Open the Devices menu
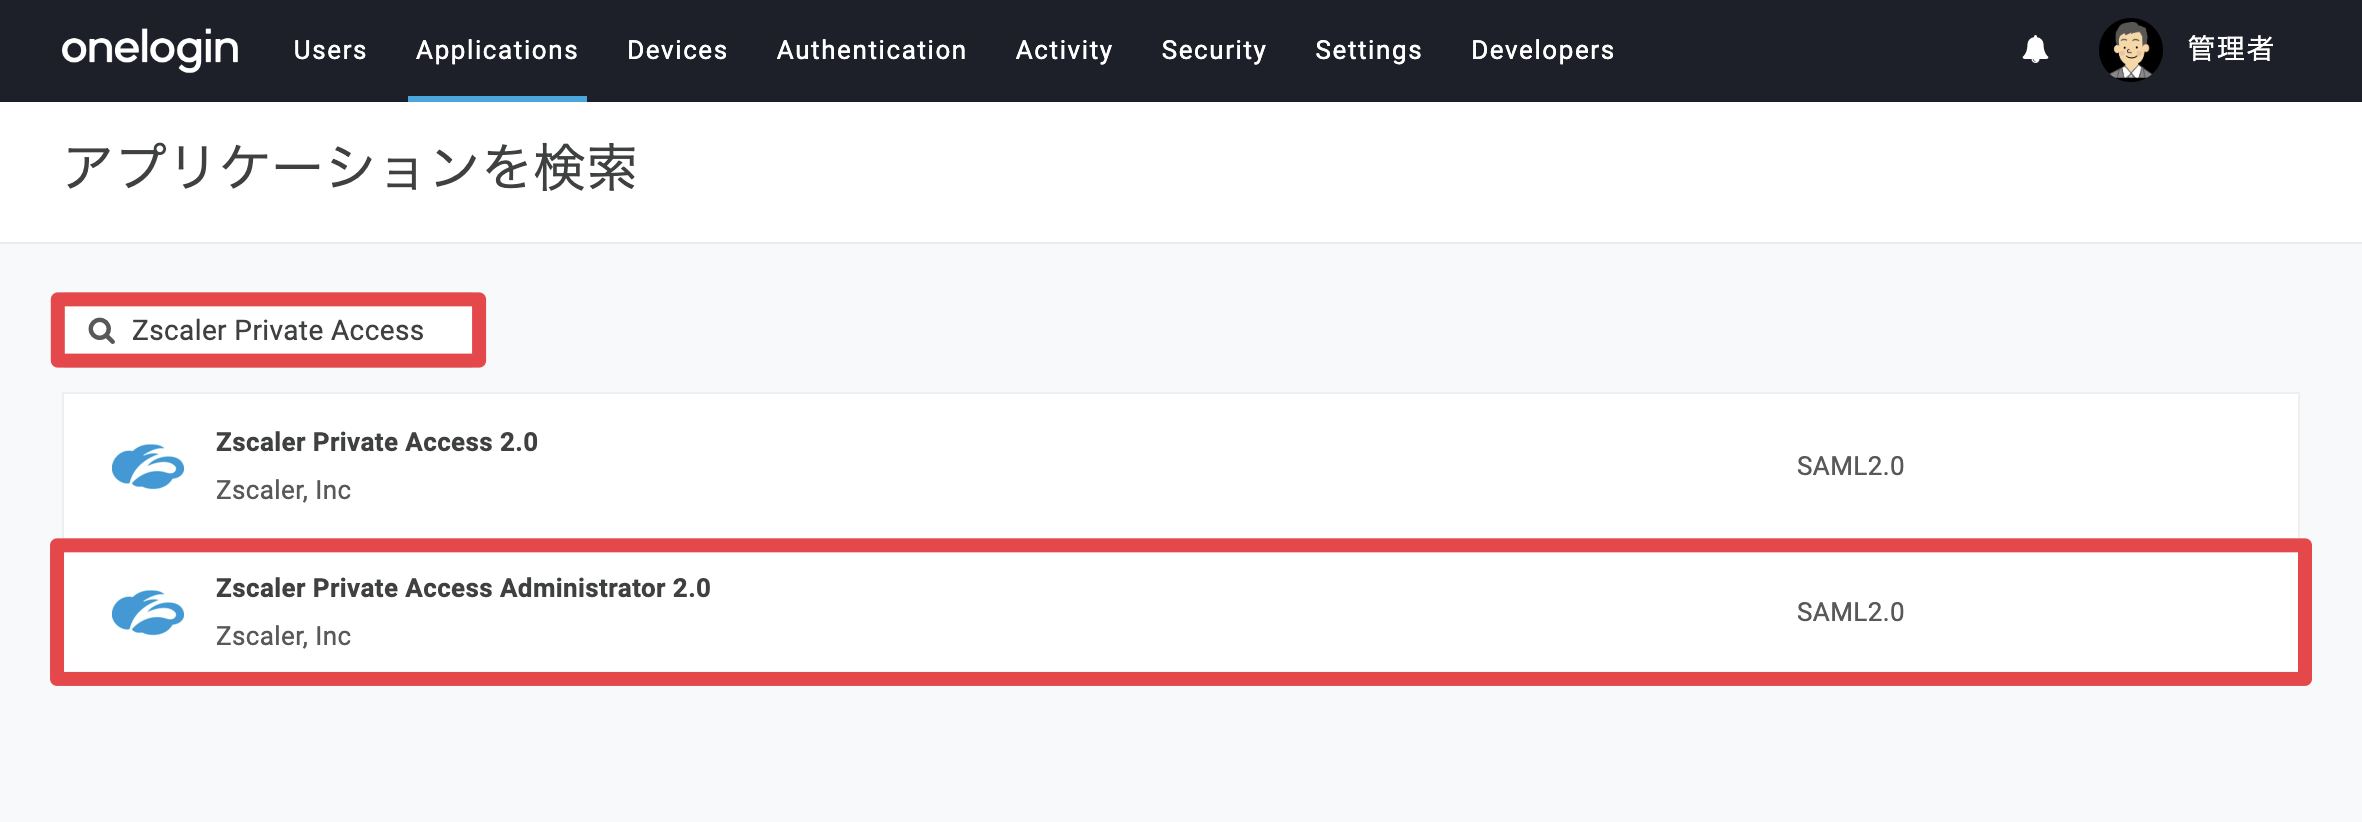 677,50
